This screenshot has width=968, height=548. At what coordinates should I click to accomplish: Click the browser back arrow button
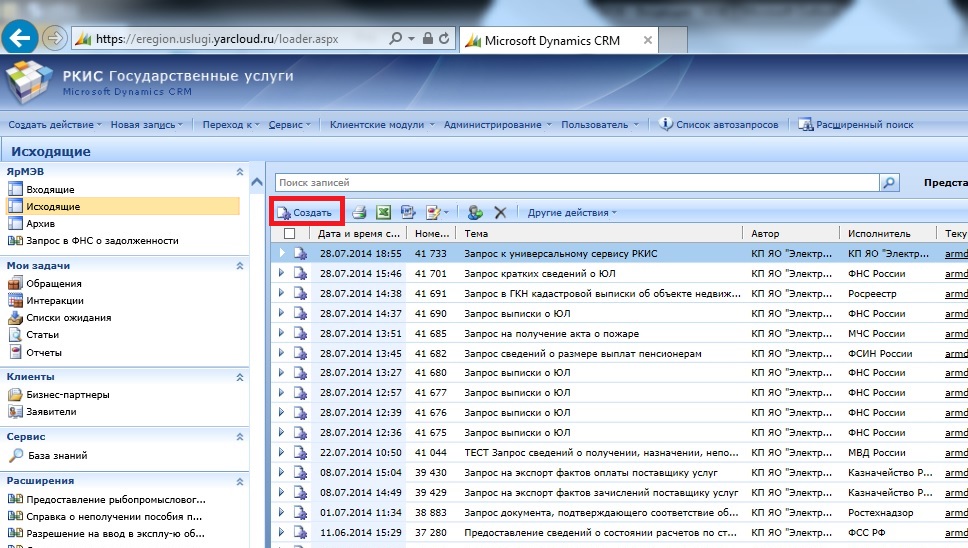tap(21, 39)
